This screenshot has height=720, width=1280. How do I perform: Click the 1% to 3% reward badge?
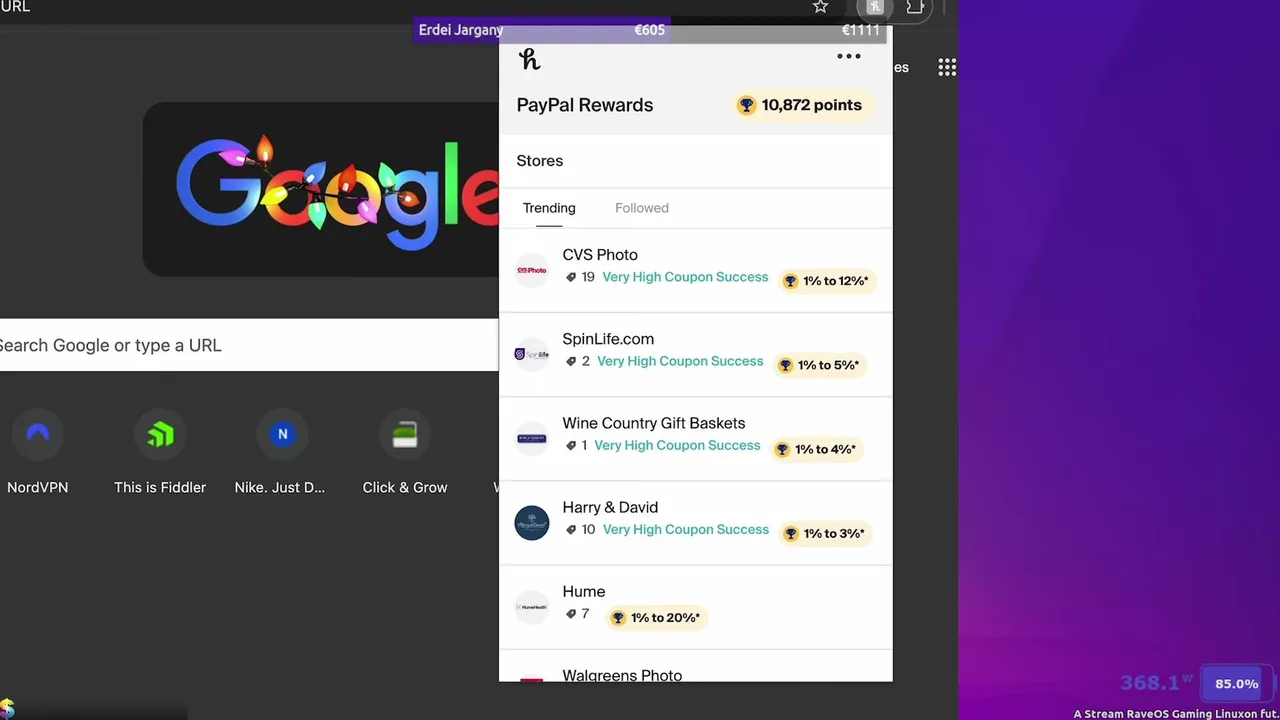point(826,533)
